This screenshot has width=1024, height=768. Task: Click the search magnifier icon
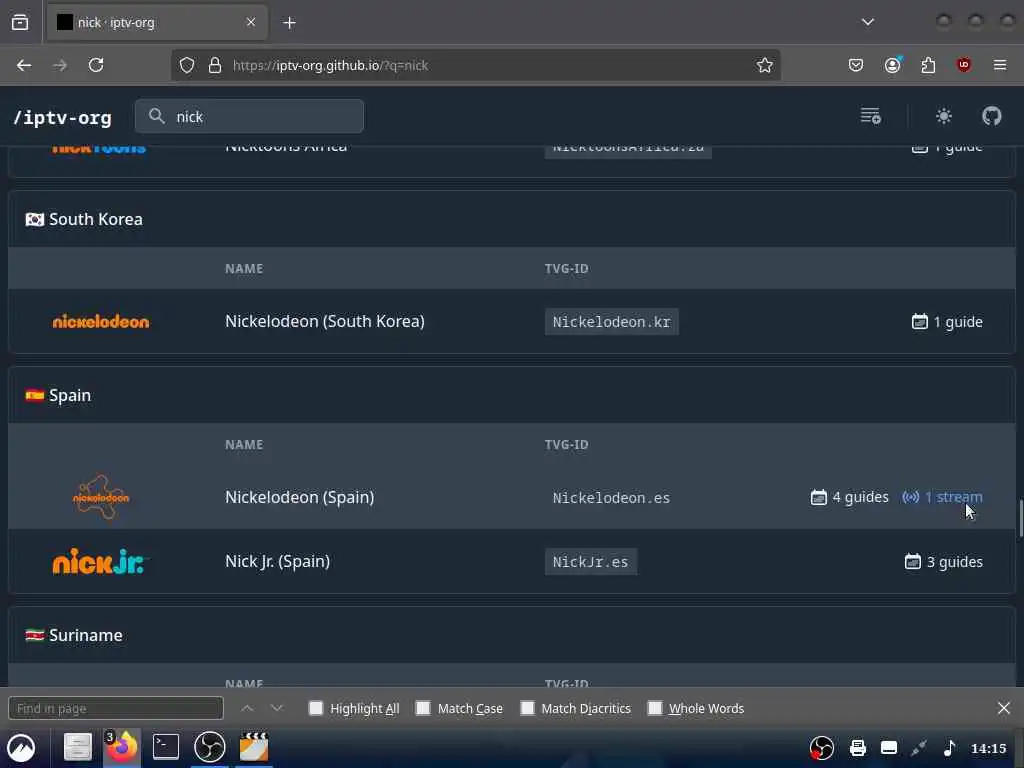157,116
